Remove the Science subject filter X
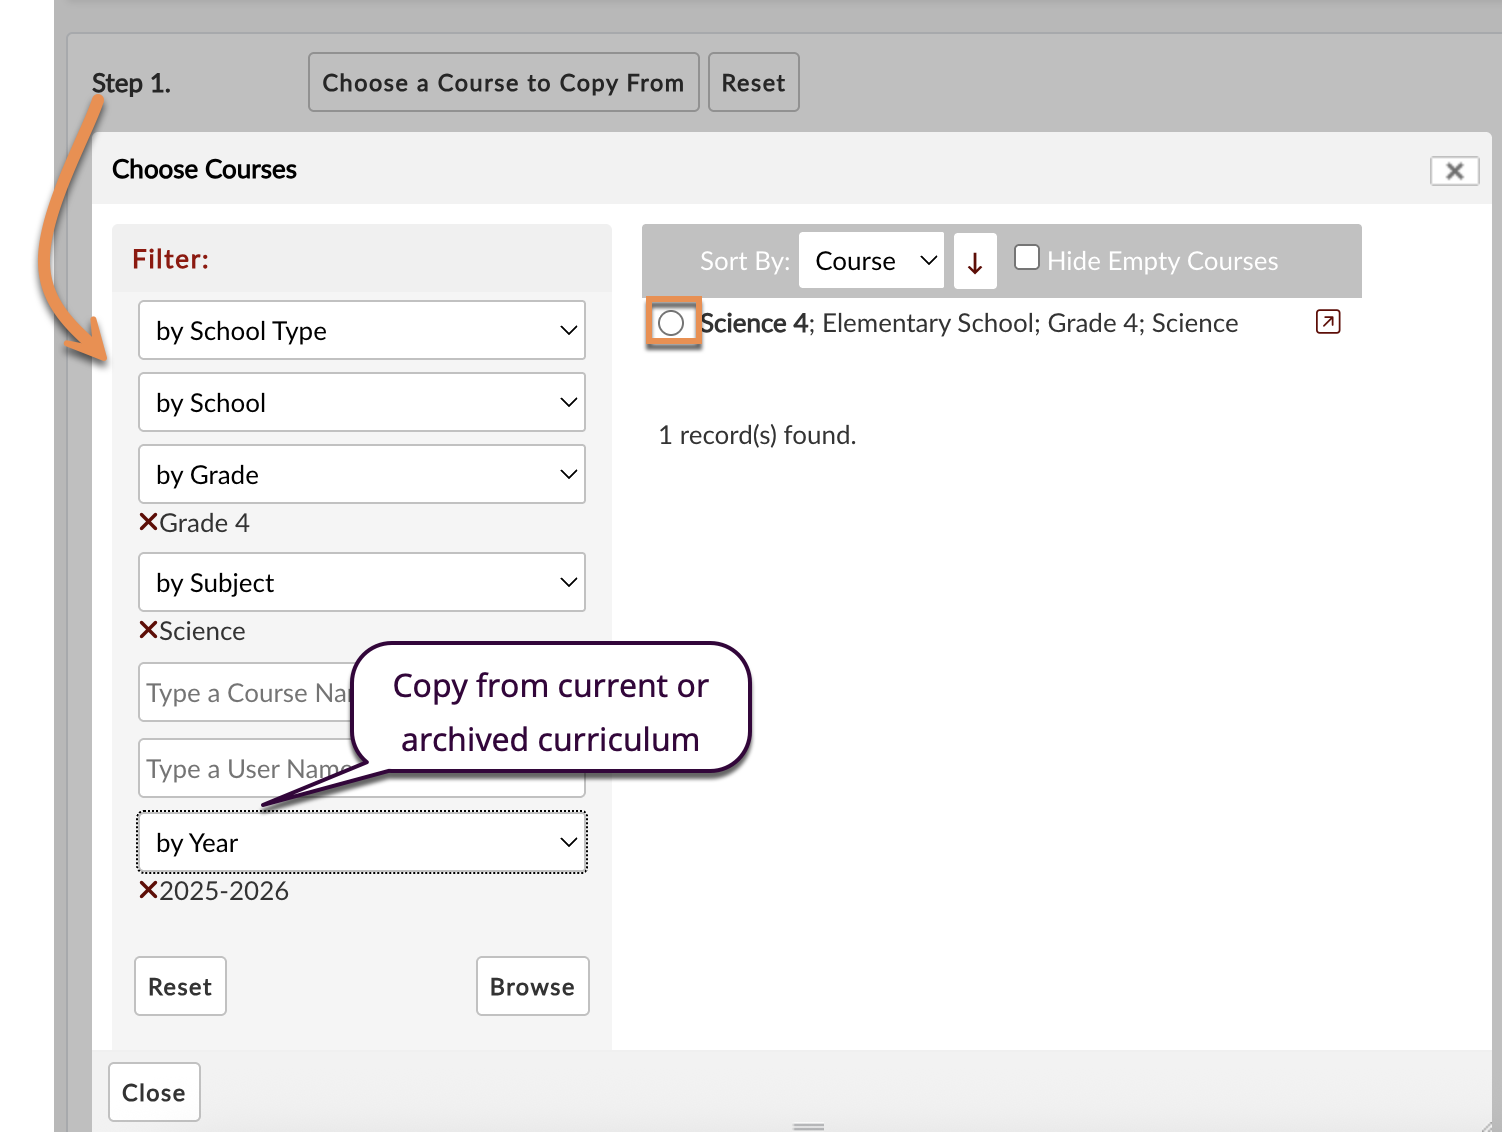Viewport: 1502px width, 1132px height. [149, 630]
